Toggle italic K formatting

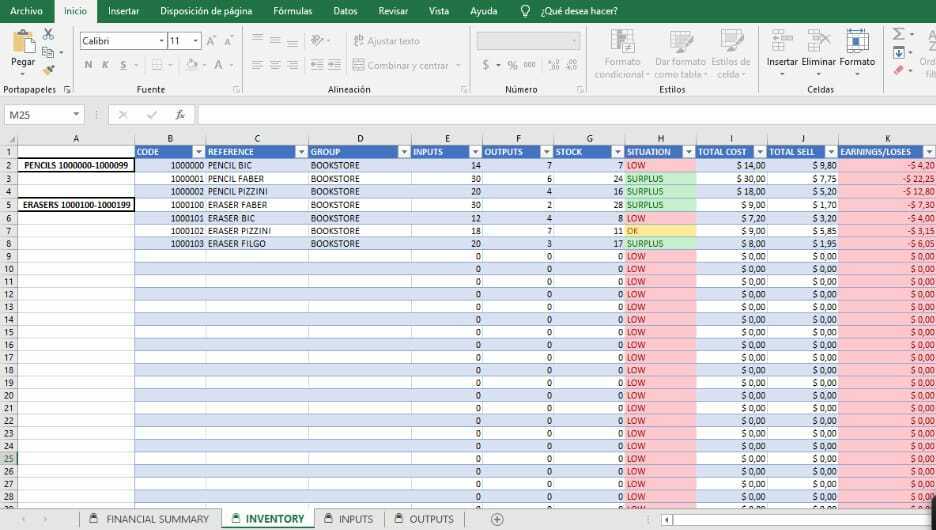106,65
